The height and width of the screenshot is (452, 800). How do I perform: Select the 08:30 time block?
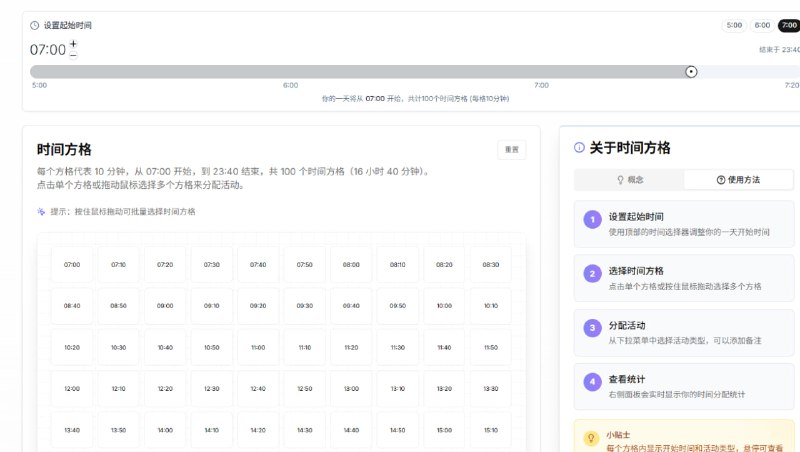[x=491, y=265]
